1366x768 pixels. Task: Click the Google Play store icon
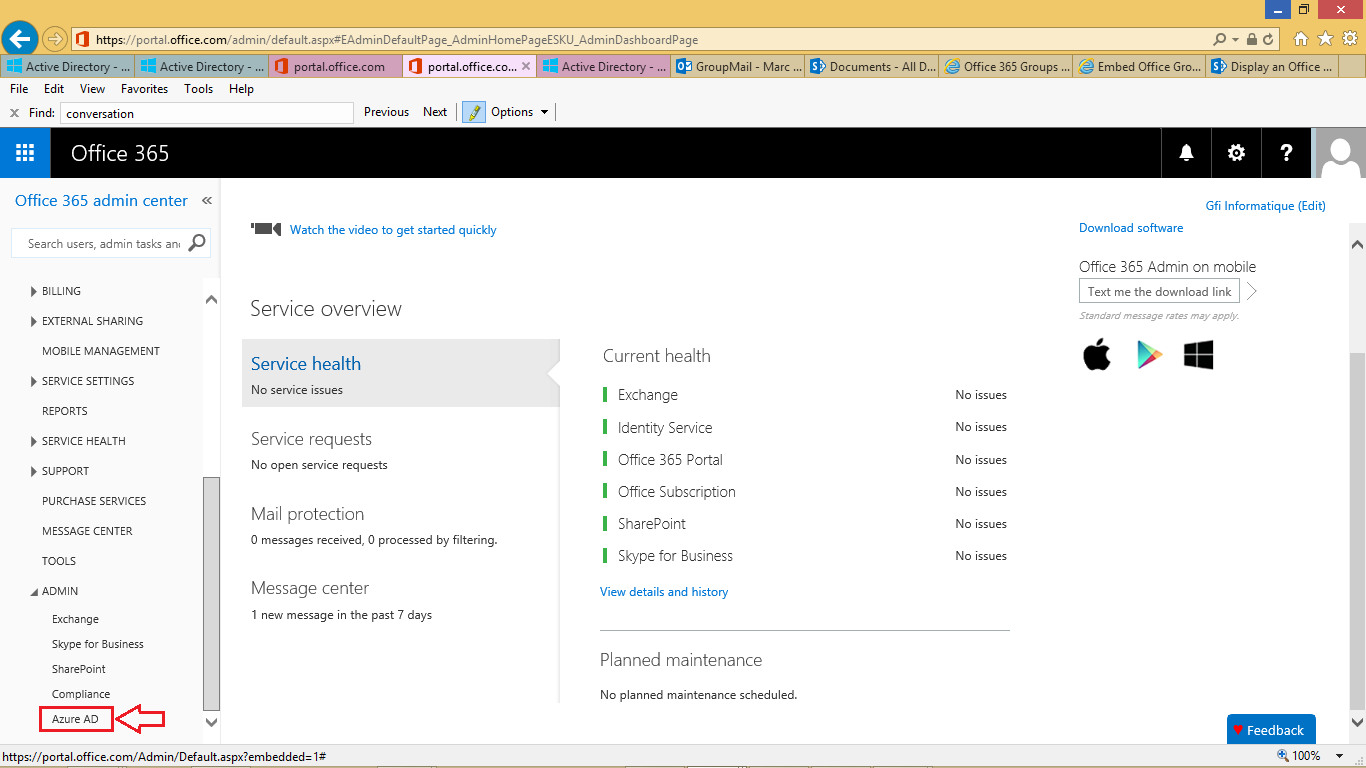pyautogui.click(x=1149, y=355)
